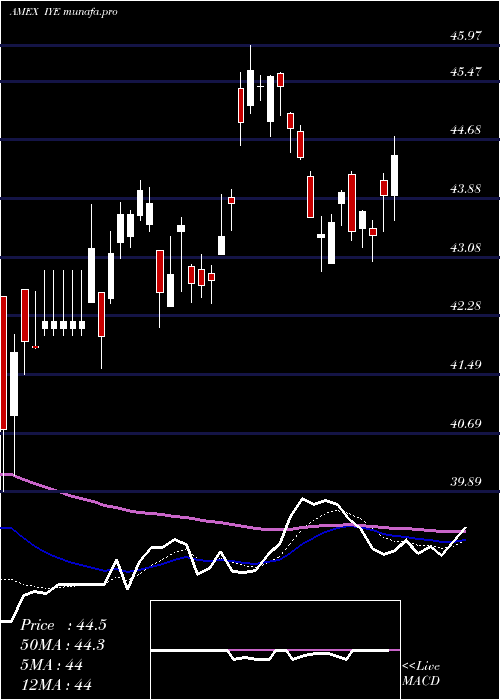Click the 5MA : 44 readout
This screenshot has width=500, height=700.
[x=52, y=665]
